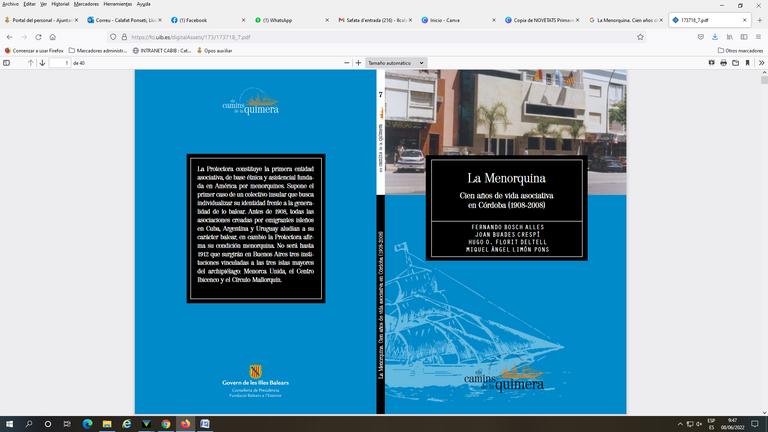Open the Firefox hamburger application menu
This screenshot has height=432, width=768.
coord(758,37)
